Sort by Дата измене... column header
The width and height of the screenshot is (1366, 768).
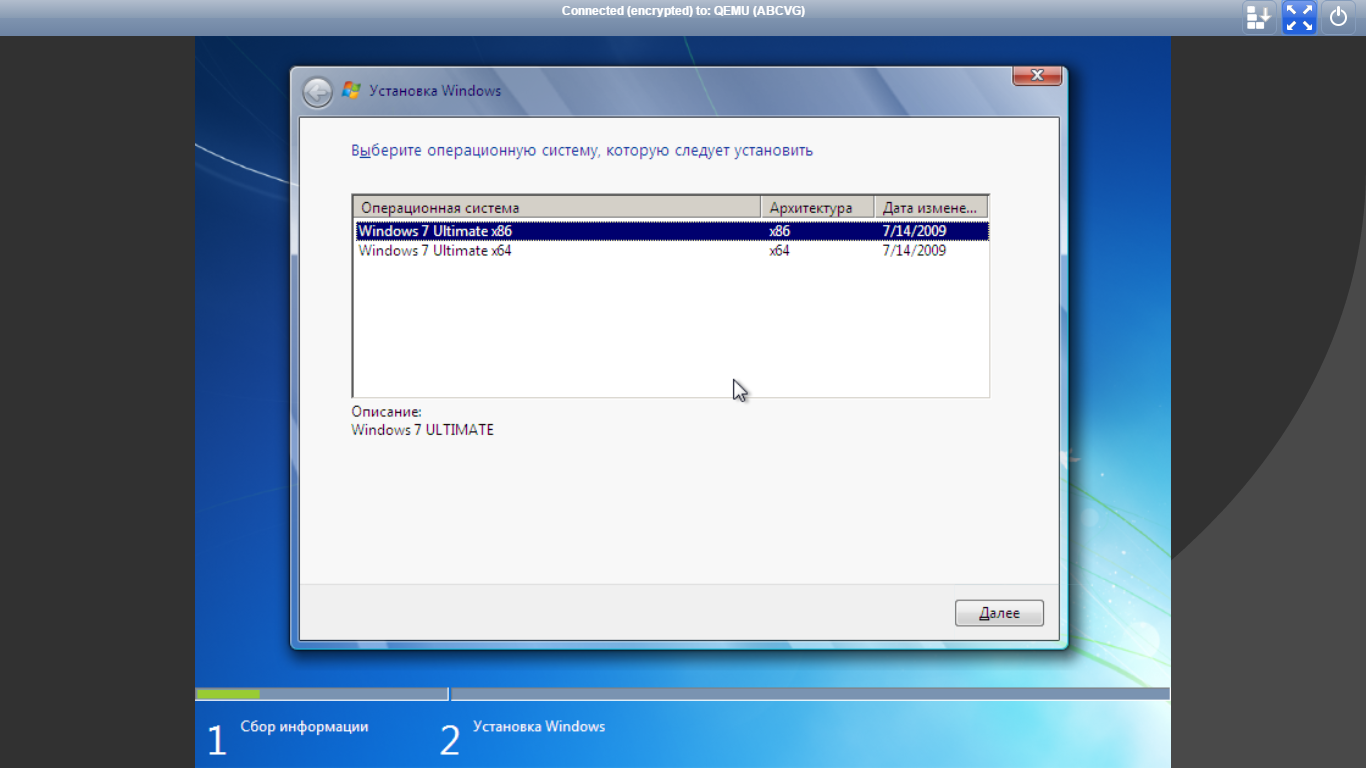coord(931,208)
